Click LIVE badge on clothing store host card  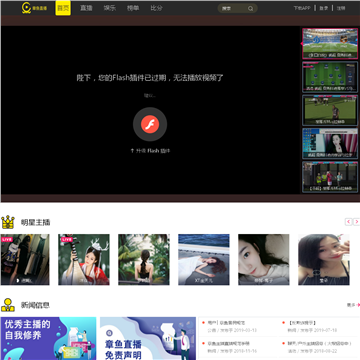click(7, 239)
